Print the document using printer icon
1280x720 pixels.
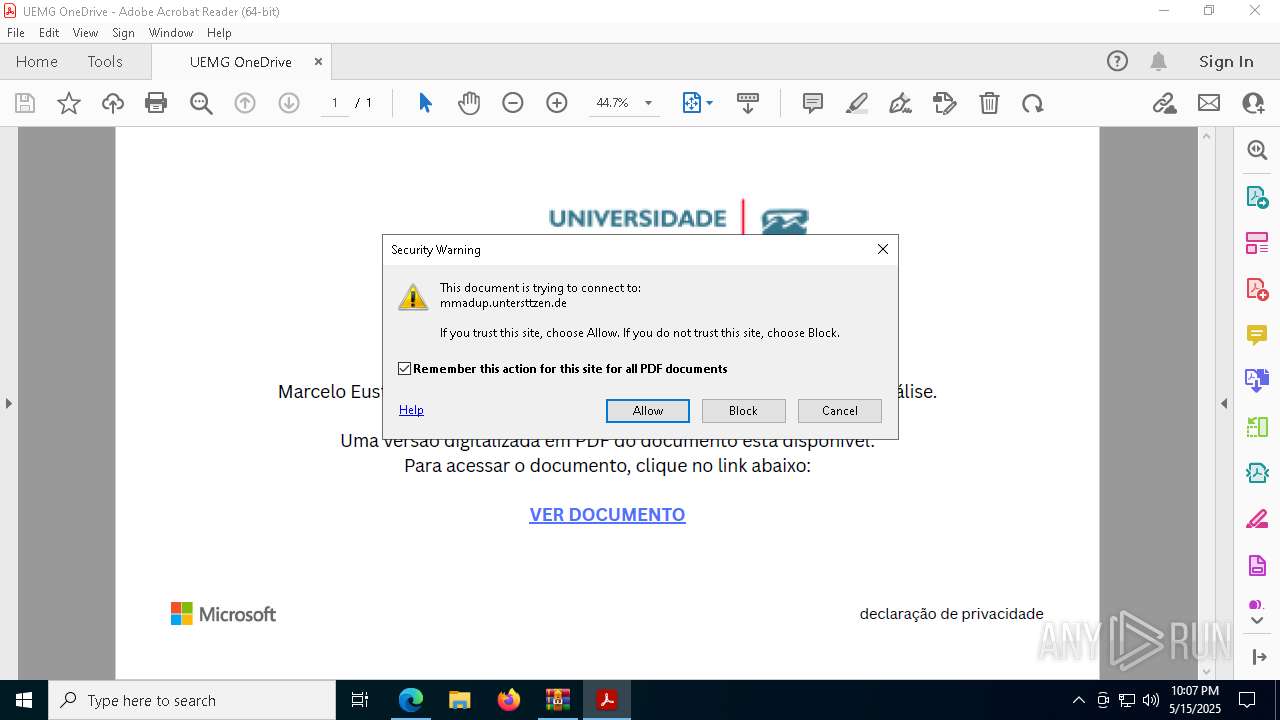click(156, 103)
